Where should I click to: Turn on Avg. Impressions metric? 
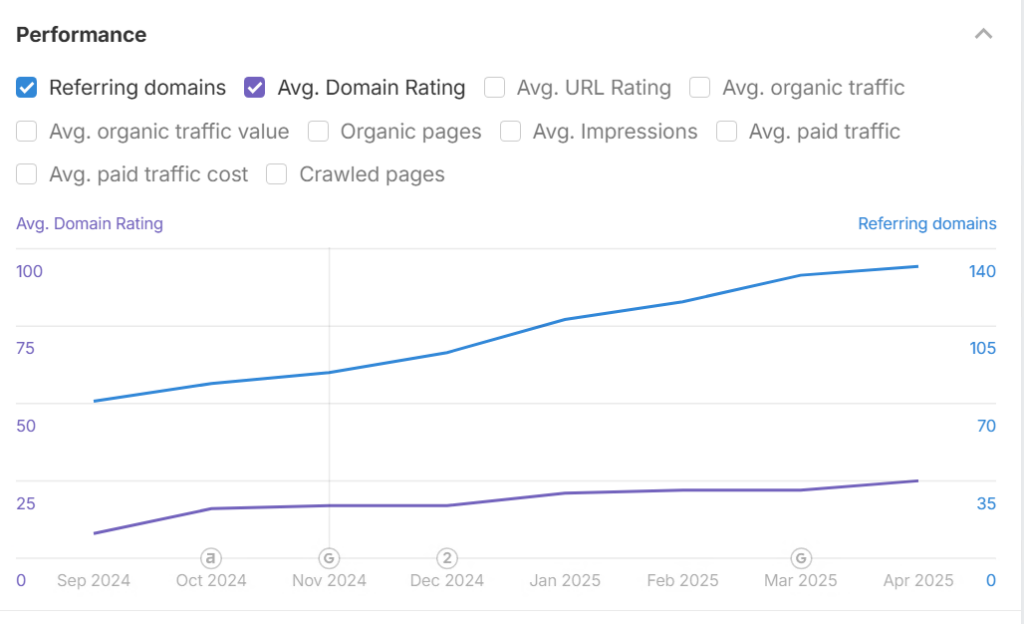(x=510, y=131)
